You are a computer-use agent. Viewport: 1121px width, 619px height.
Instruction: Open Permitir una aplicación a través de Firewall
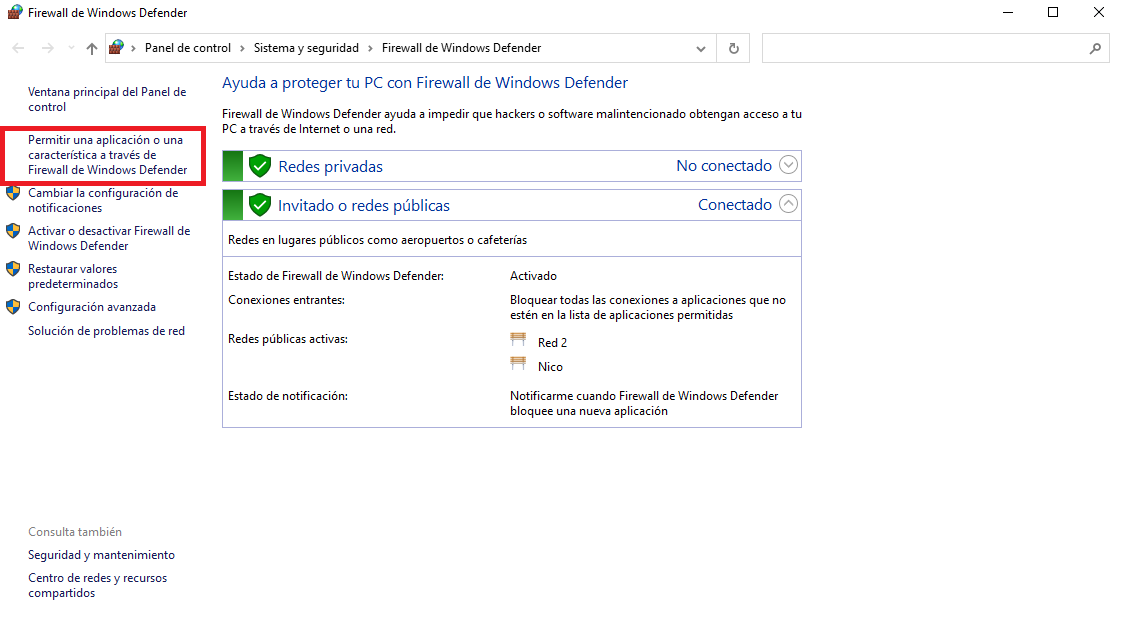point(107,155)
